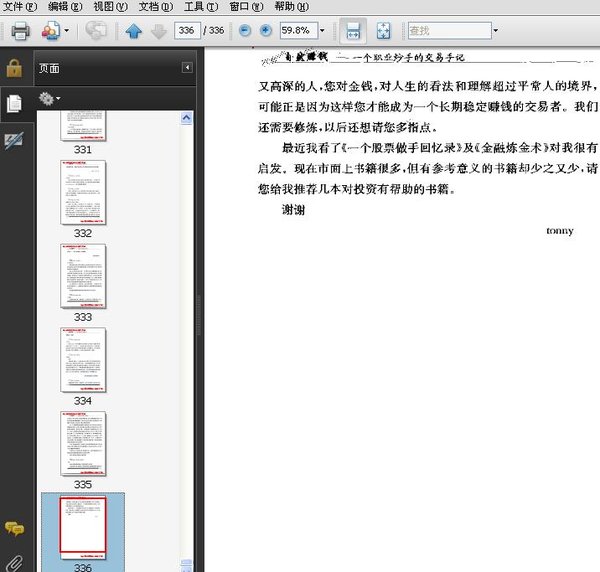Click the total page count / 336

point(214,31)
